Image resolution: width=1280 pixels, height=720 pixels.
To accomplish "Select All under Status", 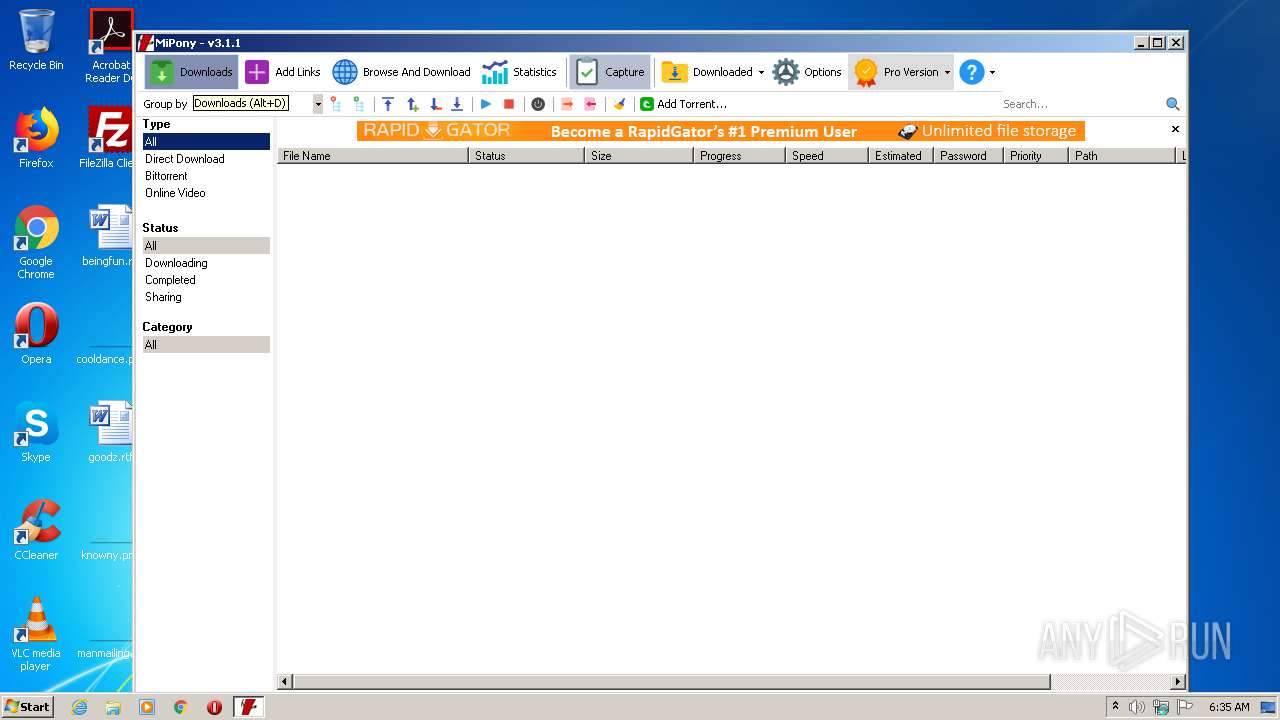I will [x=206, y=246].
